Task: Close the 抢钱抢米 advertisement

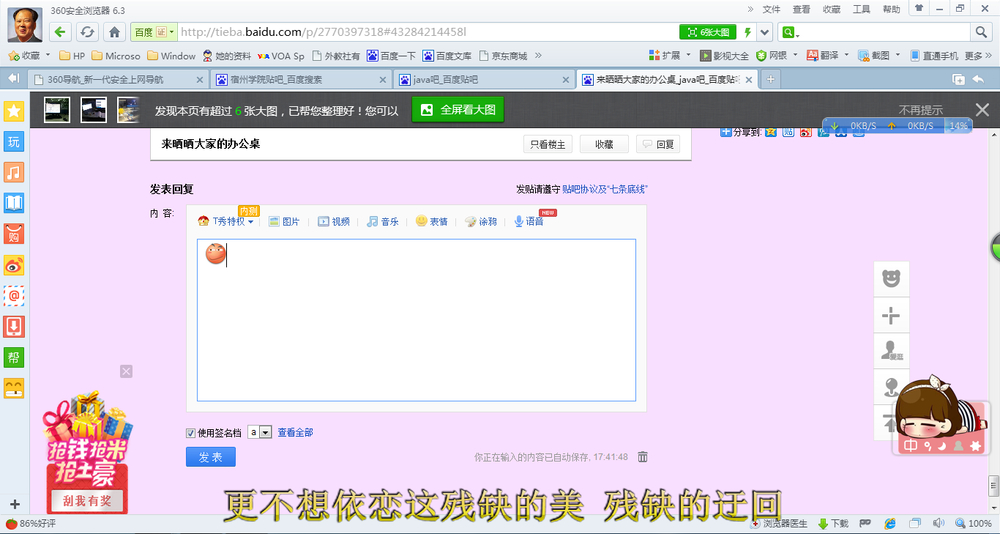Action: pyautogui.click(x=126, y=371)
